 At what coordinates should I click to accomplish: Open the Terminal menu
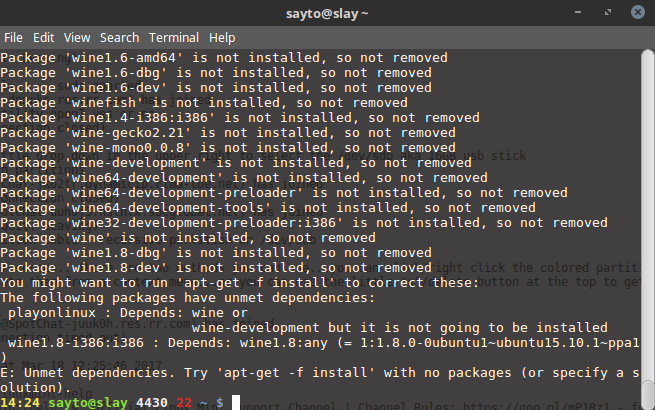(x=174, y=38)
